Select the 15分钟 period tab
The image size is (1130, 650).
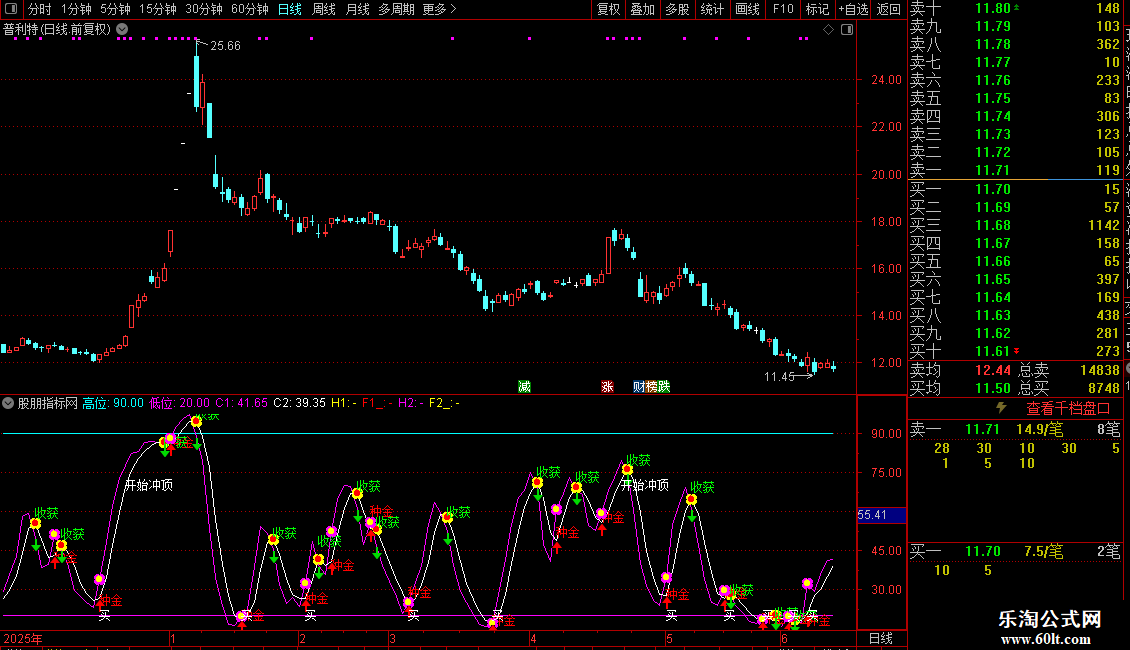tap(158, 9)
